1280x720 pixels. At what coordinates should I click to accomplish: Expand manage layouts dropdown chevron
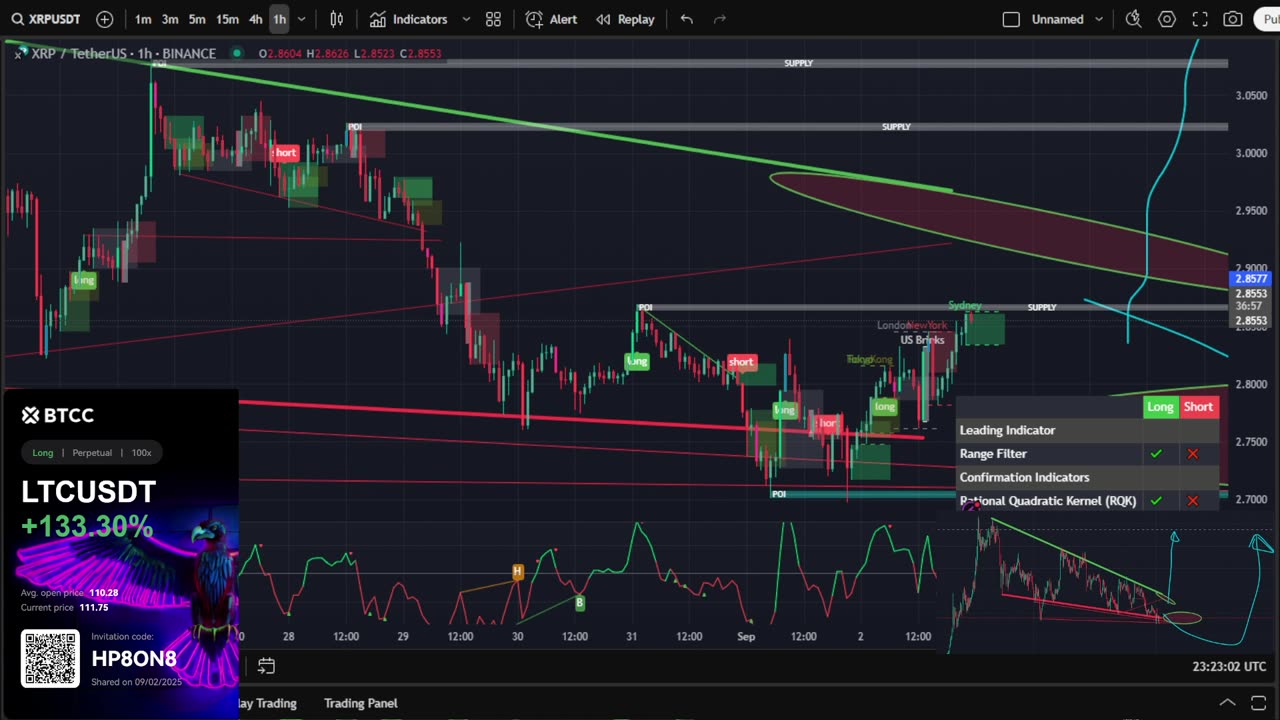1099,19
